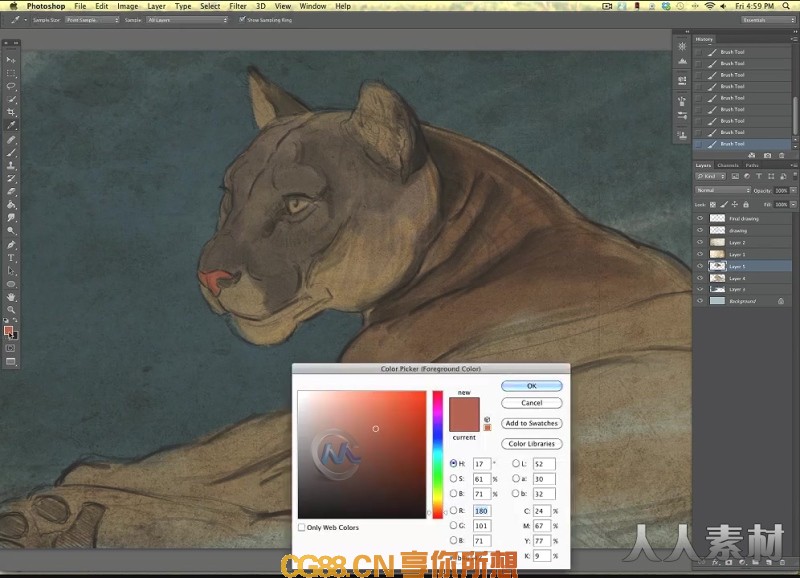Image resolution: width=800 pixels, height=578 pixels.
Task: Change screen mode icon in toolbox
Action: tap(11, 362)
